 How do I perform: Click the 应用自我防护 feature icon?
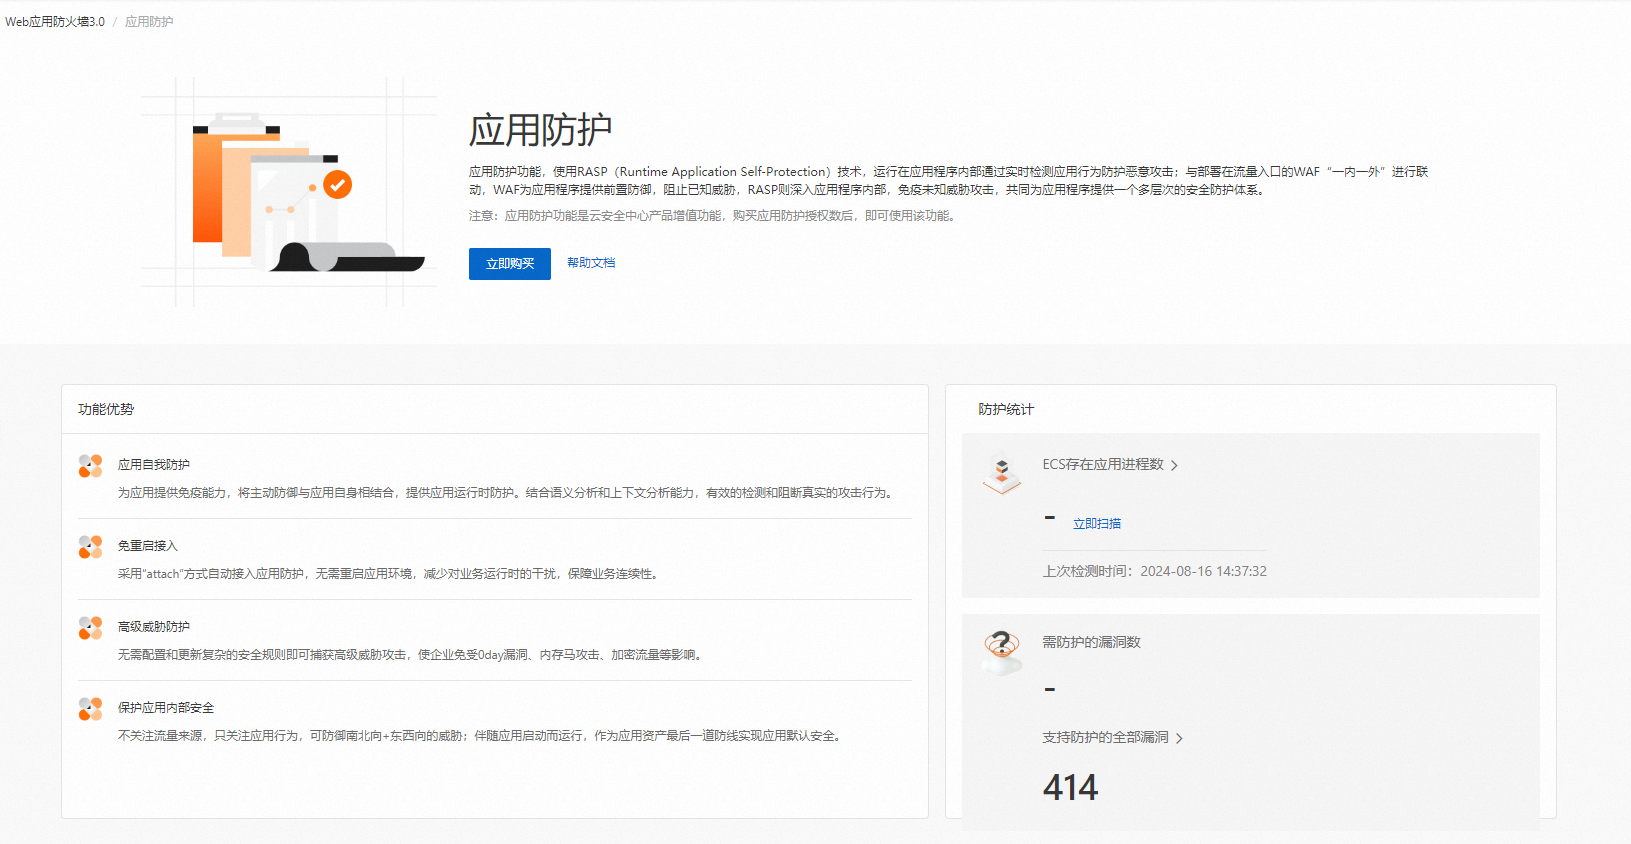point(91,466)
